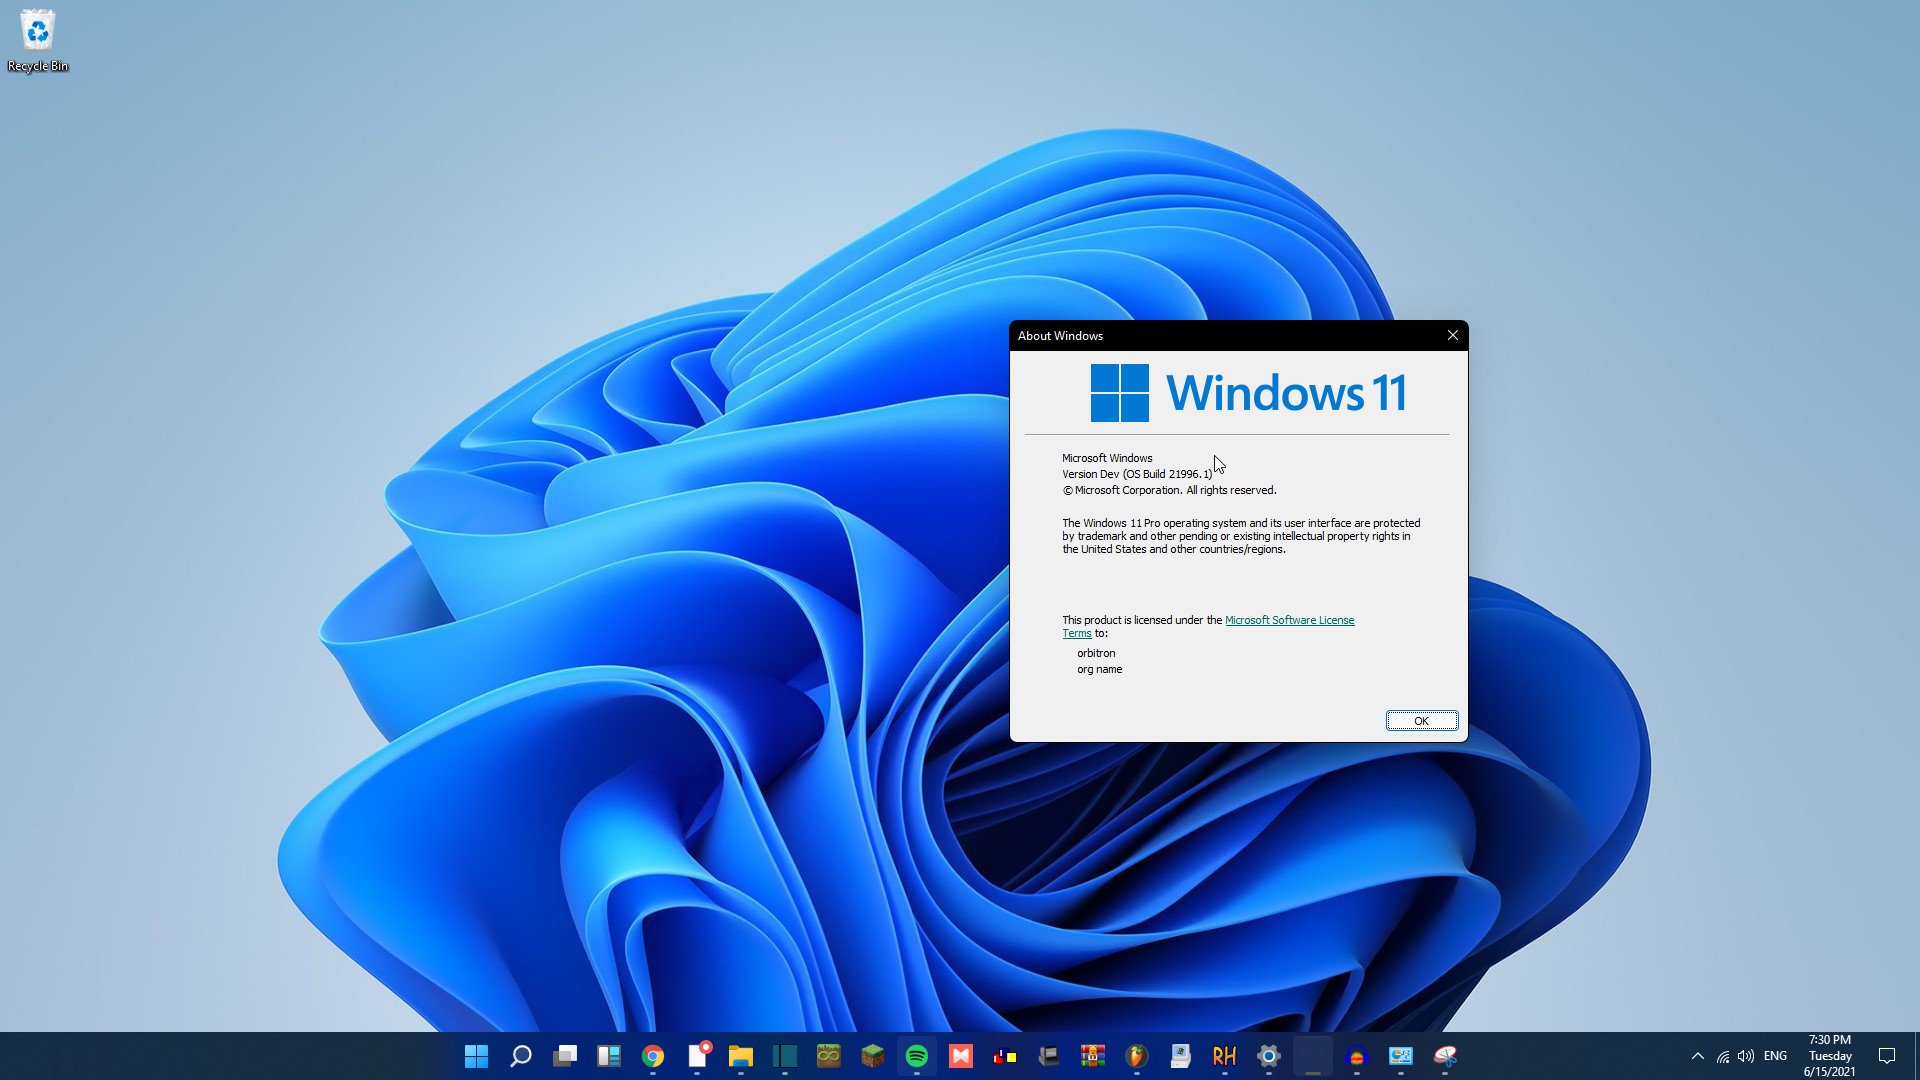Launch Google Chrome from the taskbar
1920x1080 pixels.
[653, 1056]
